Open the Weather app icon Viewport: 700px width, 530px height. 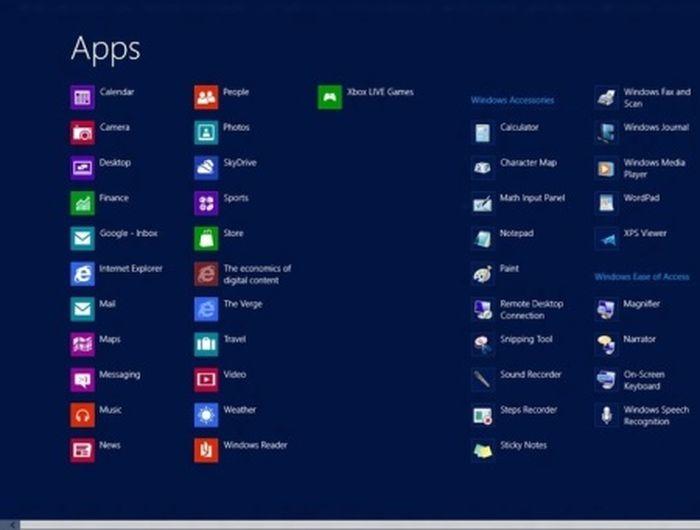(206, 415)
